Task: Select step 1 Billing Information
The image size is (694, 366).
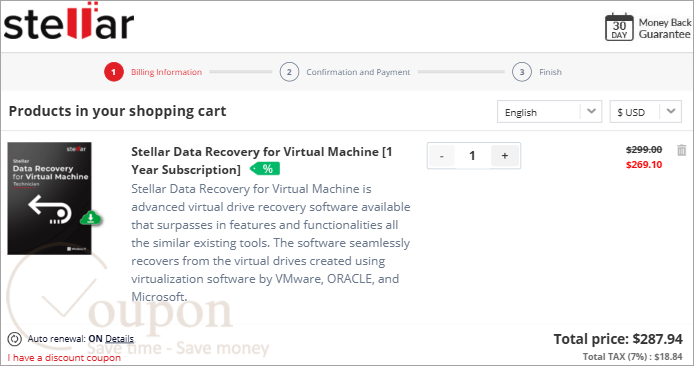Action: click(153, 72)
